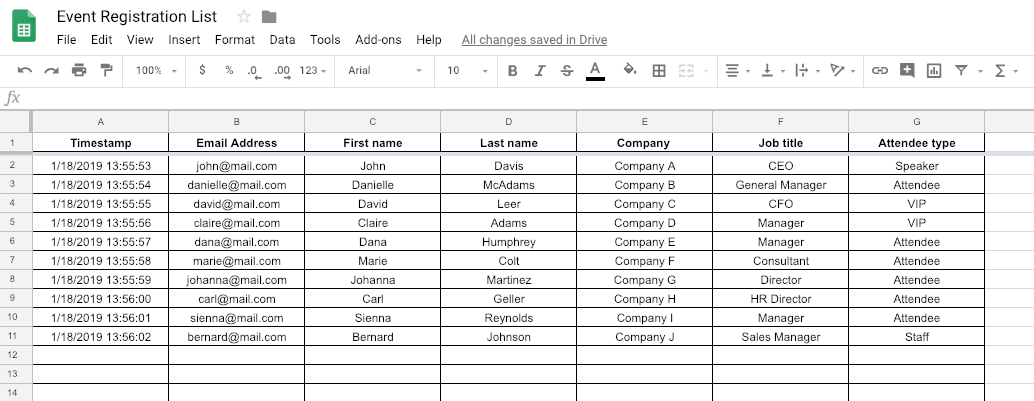Star the Event Registration List document
The height and width of the screenshot is (401, 1034).
pyautogui.click(x=244, y=16)
